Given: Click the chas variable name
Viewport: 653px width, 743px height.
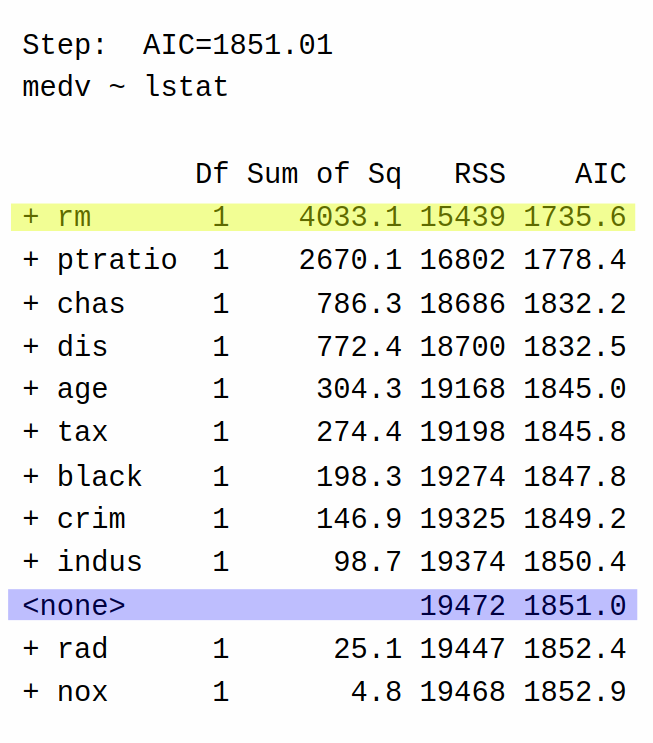Looking at the screenshot, I should coord(91,303).
